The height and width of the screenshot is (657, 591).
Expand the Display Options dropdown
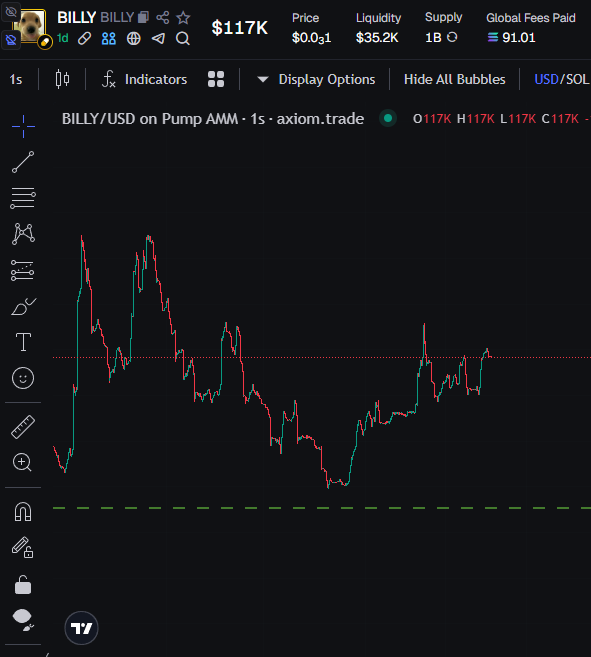point(316,79)
